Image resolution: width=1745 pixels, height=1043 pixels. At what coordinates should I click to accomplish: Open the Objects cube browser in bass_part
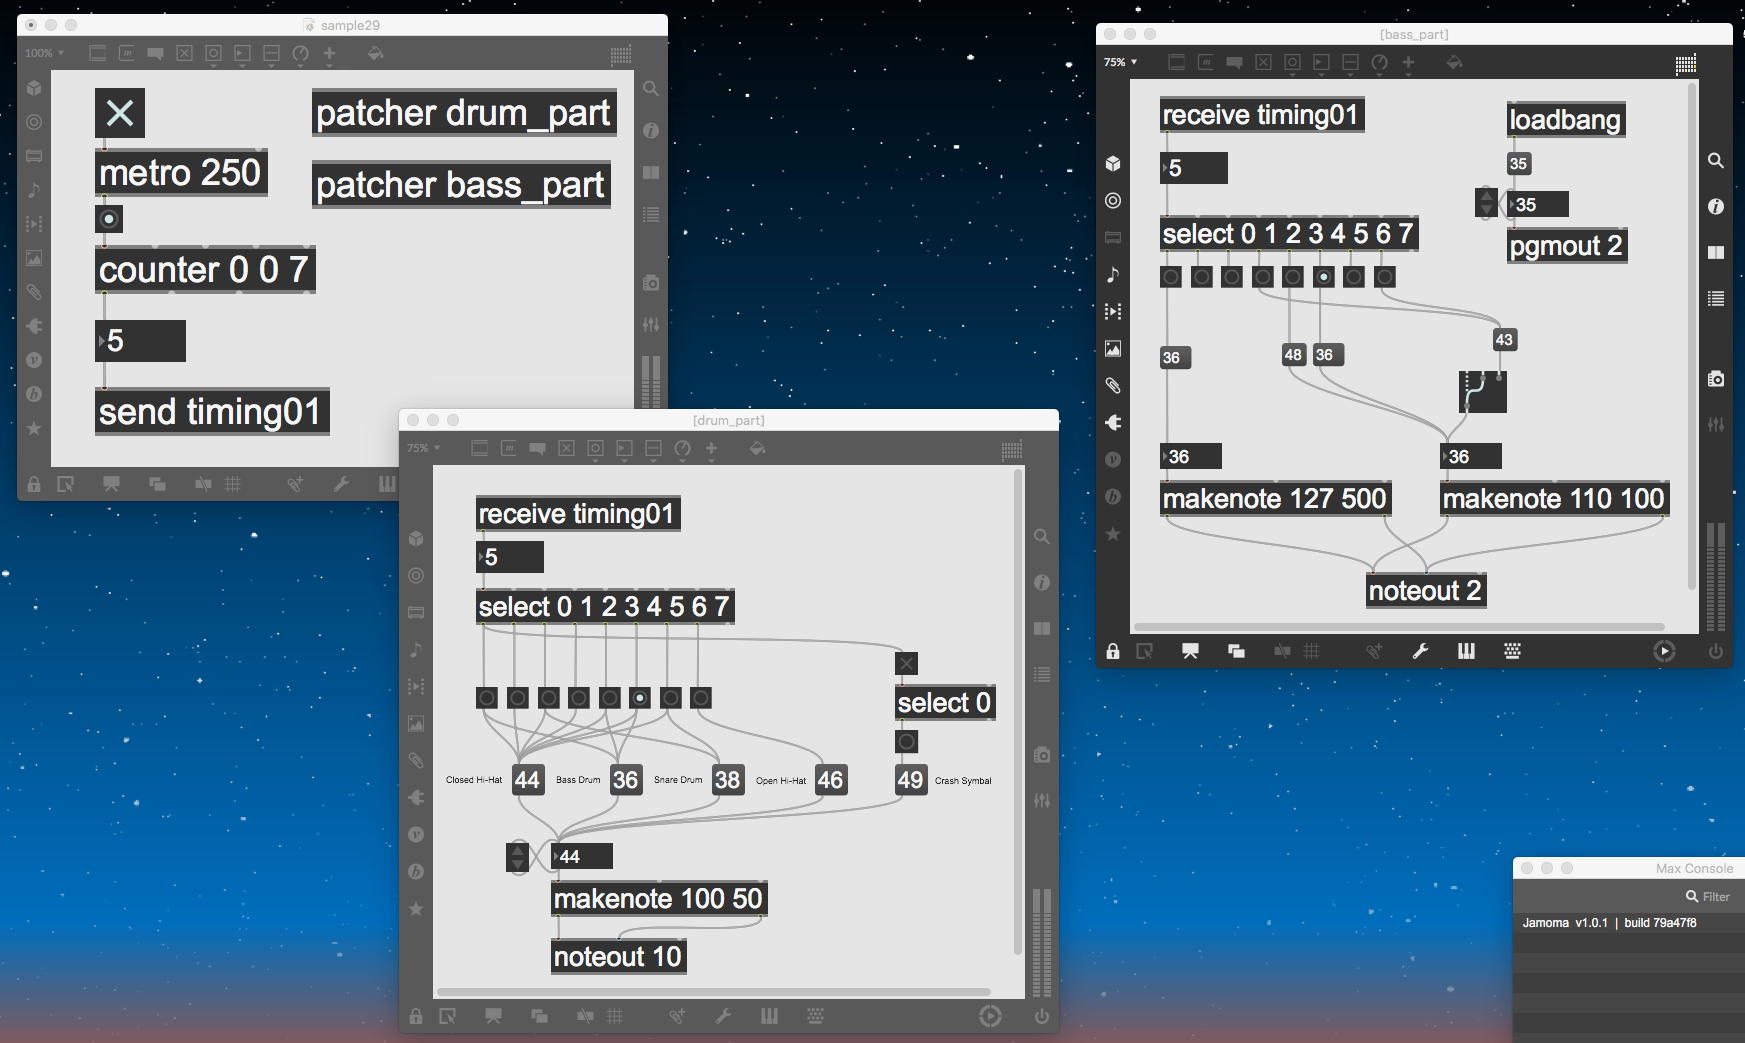1113,164
